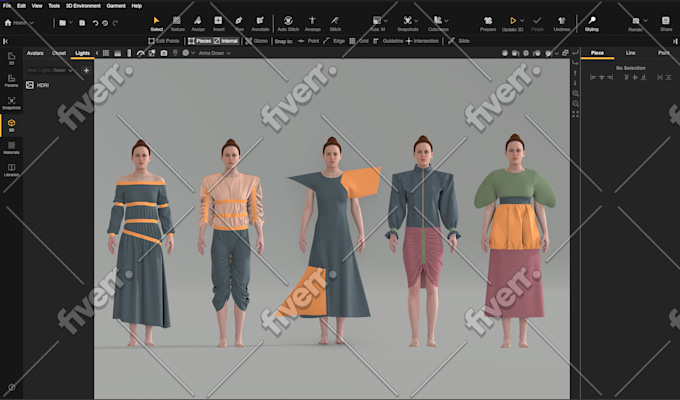Open the 3D Environment menu
Viewport: 680px width, 400px height.
click(83, 6)
